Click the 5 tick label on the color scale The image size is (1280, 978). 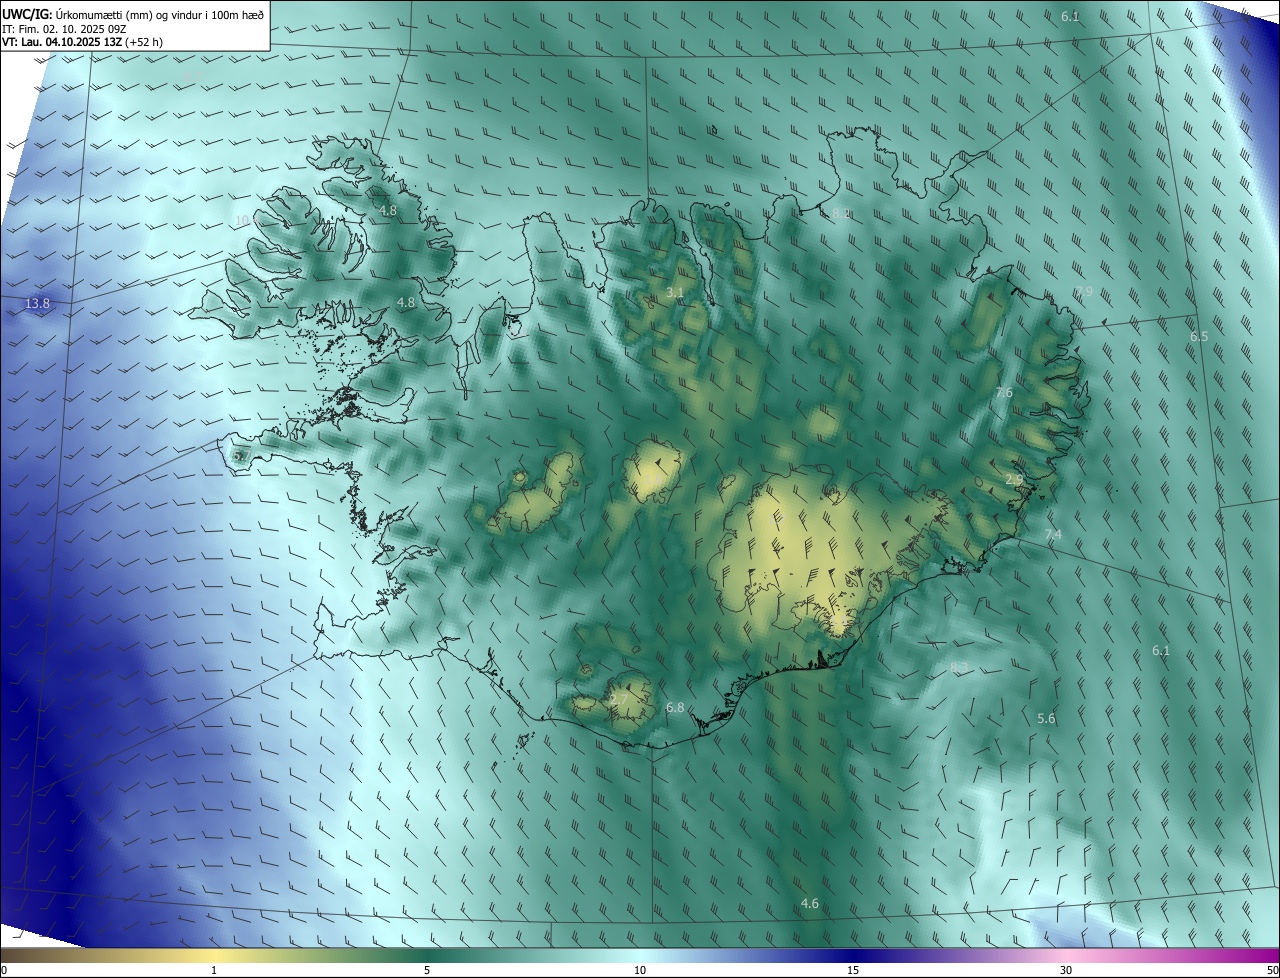click(427, 970)
